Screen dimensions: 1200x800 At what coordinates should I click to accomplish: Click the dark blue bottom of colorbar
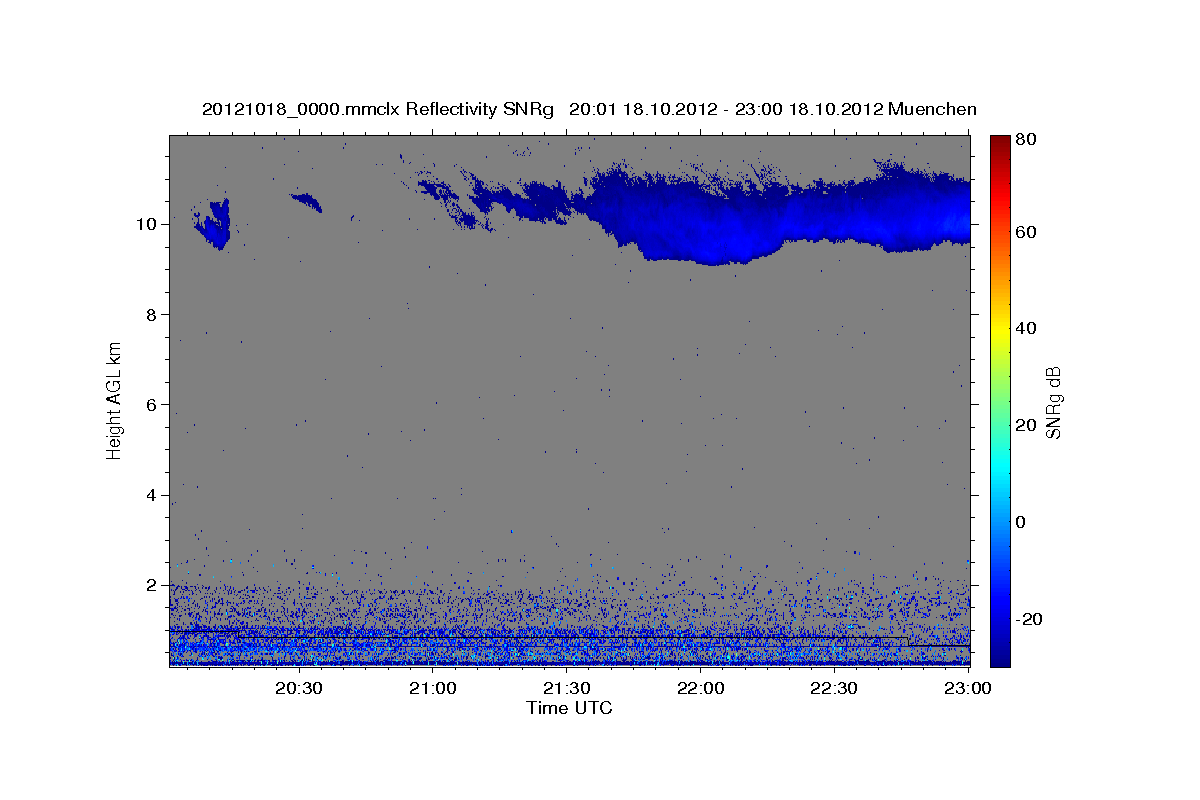pyautogui.click(x=1000, y=655)
